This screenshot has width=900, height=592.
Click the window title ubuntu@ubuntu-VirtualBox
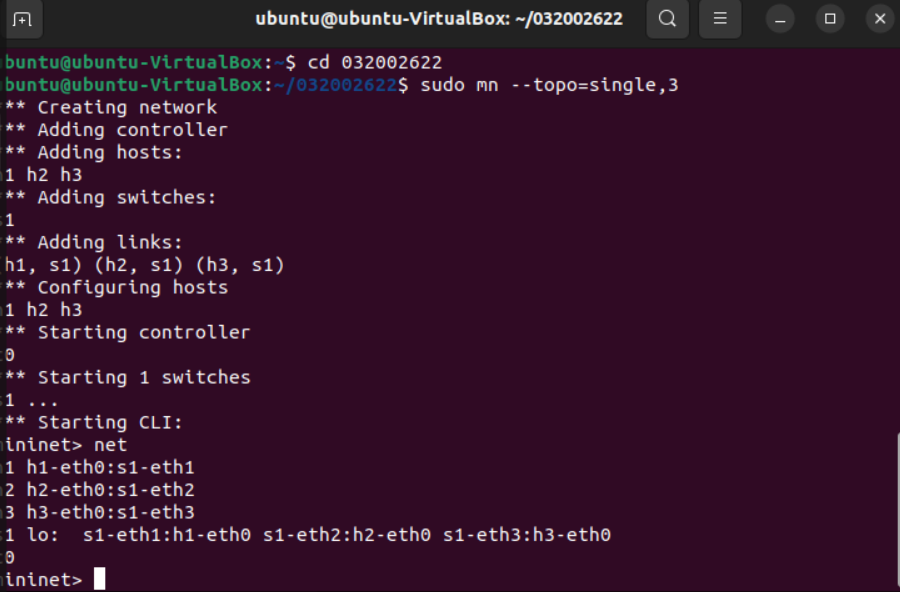(438, 19)
